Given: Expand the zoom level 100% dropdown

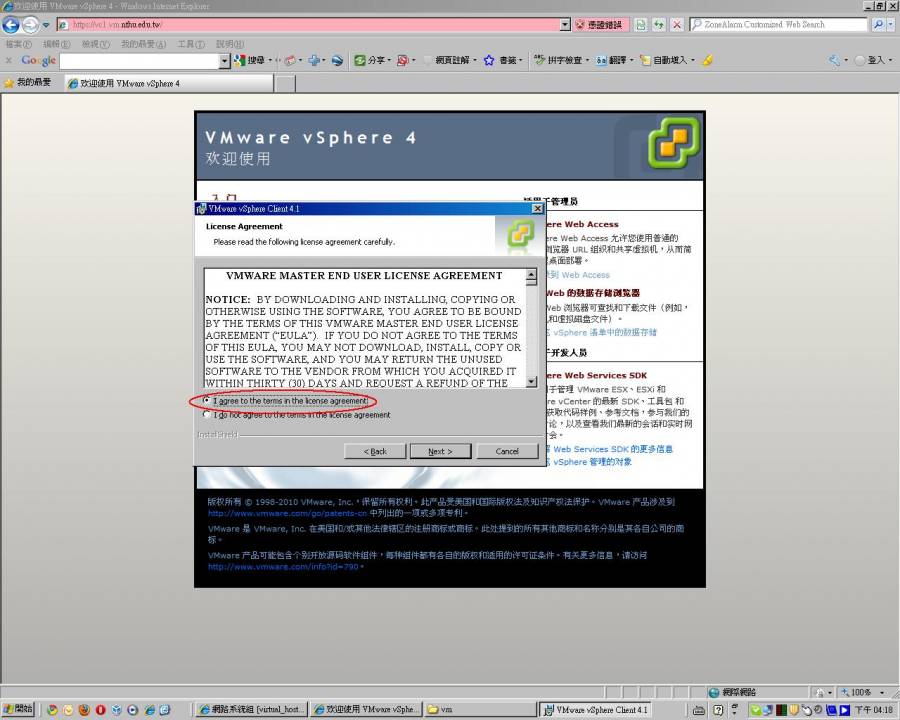Looking at the screenshot, I should [880, 692].
